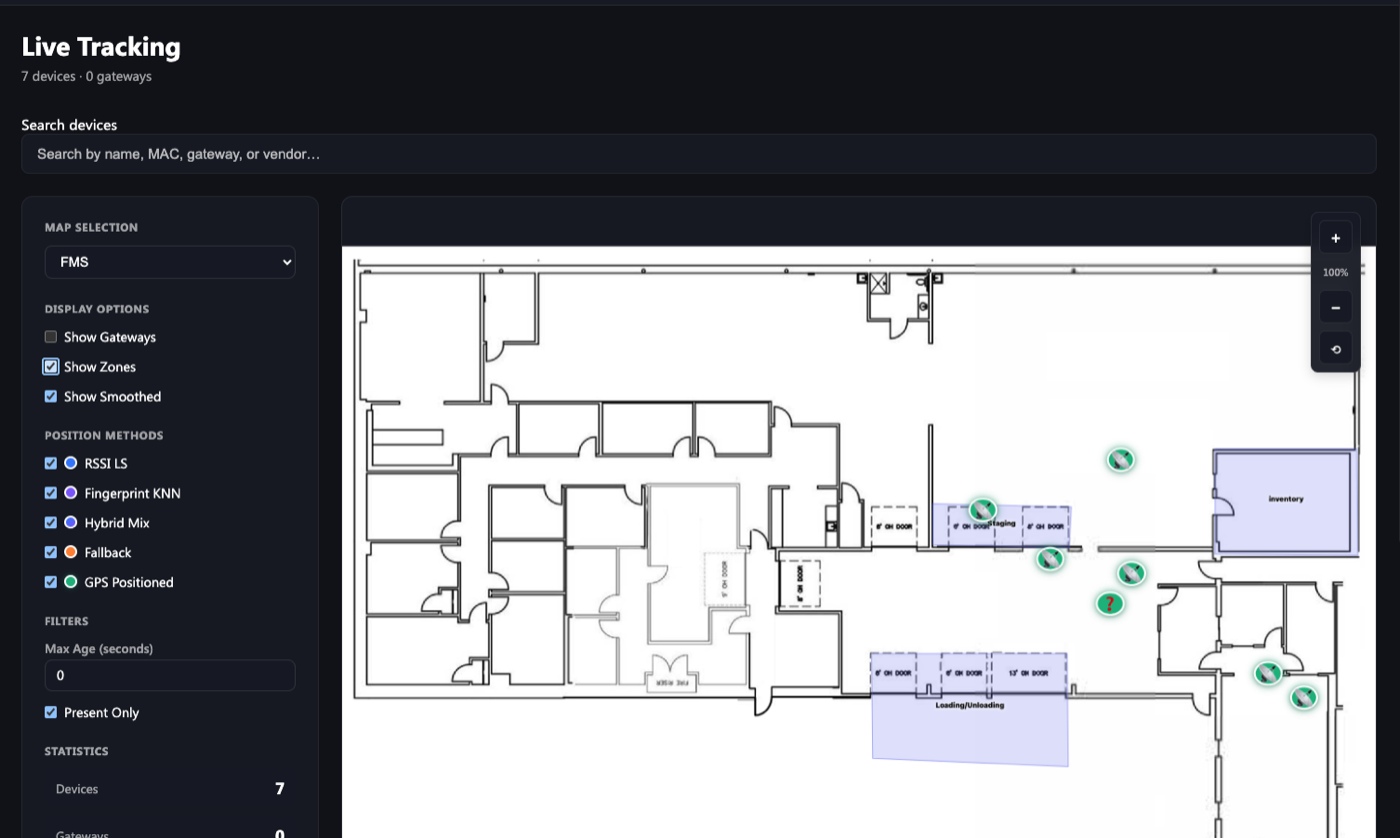Zoom in on the map
Image resolution: width=1400 pixels, height=838 pixels.
(1335, 237)
